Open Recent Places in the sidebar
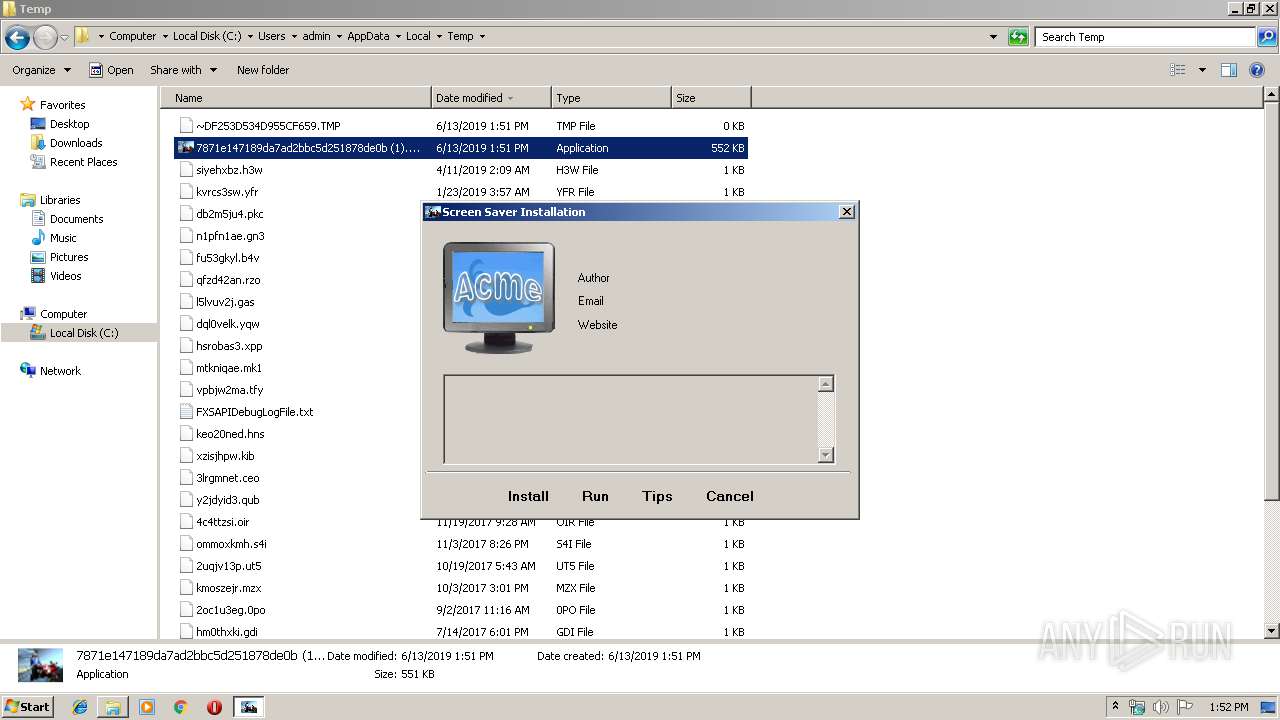 click(x=83, y=162)
